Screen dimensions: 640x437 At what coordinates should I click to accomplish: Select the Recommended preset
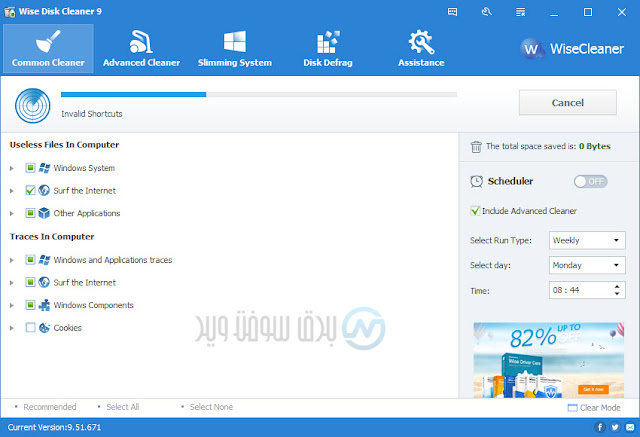pos(50,407)
